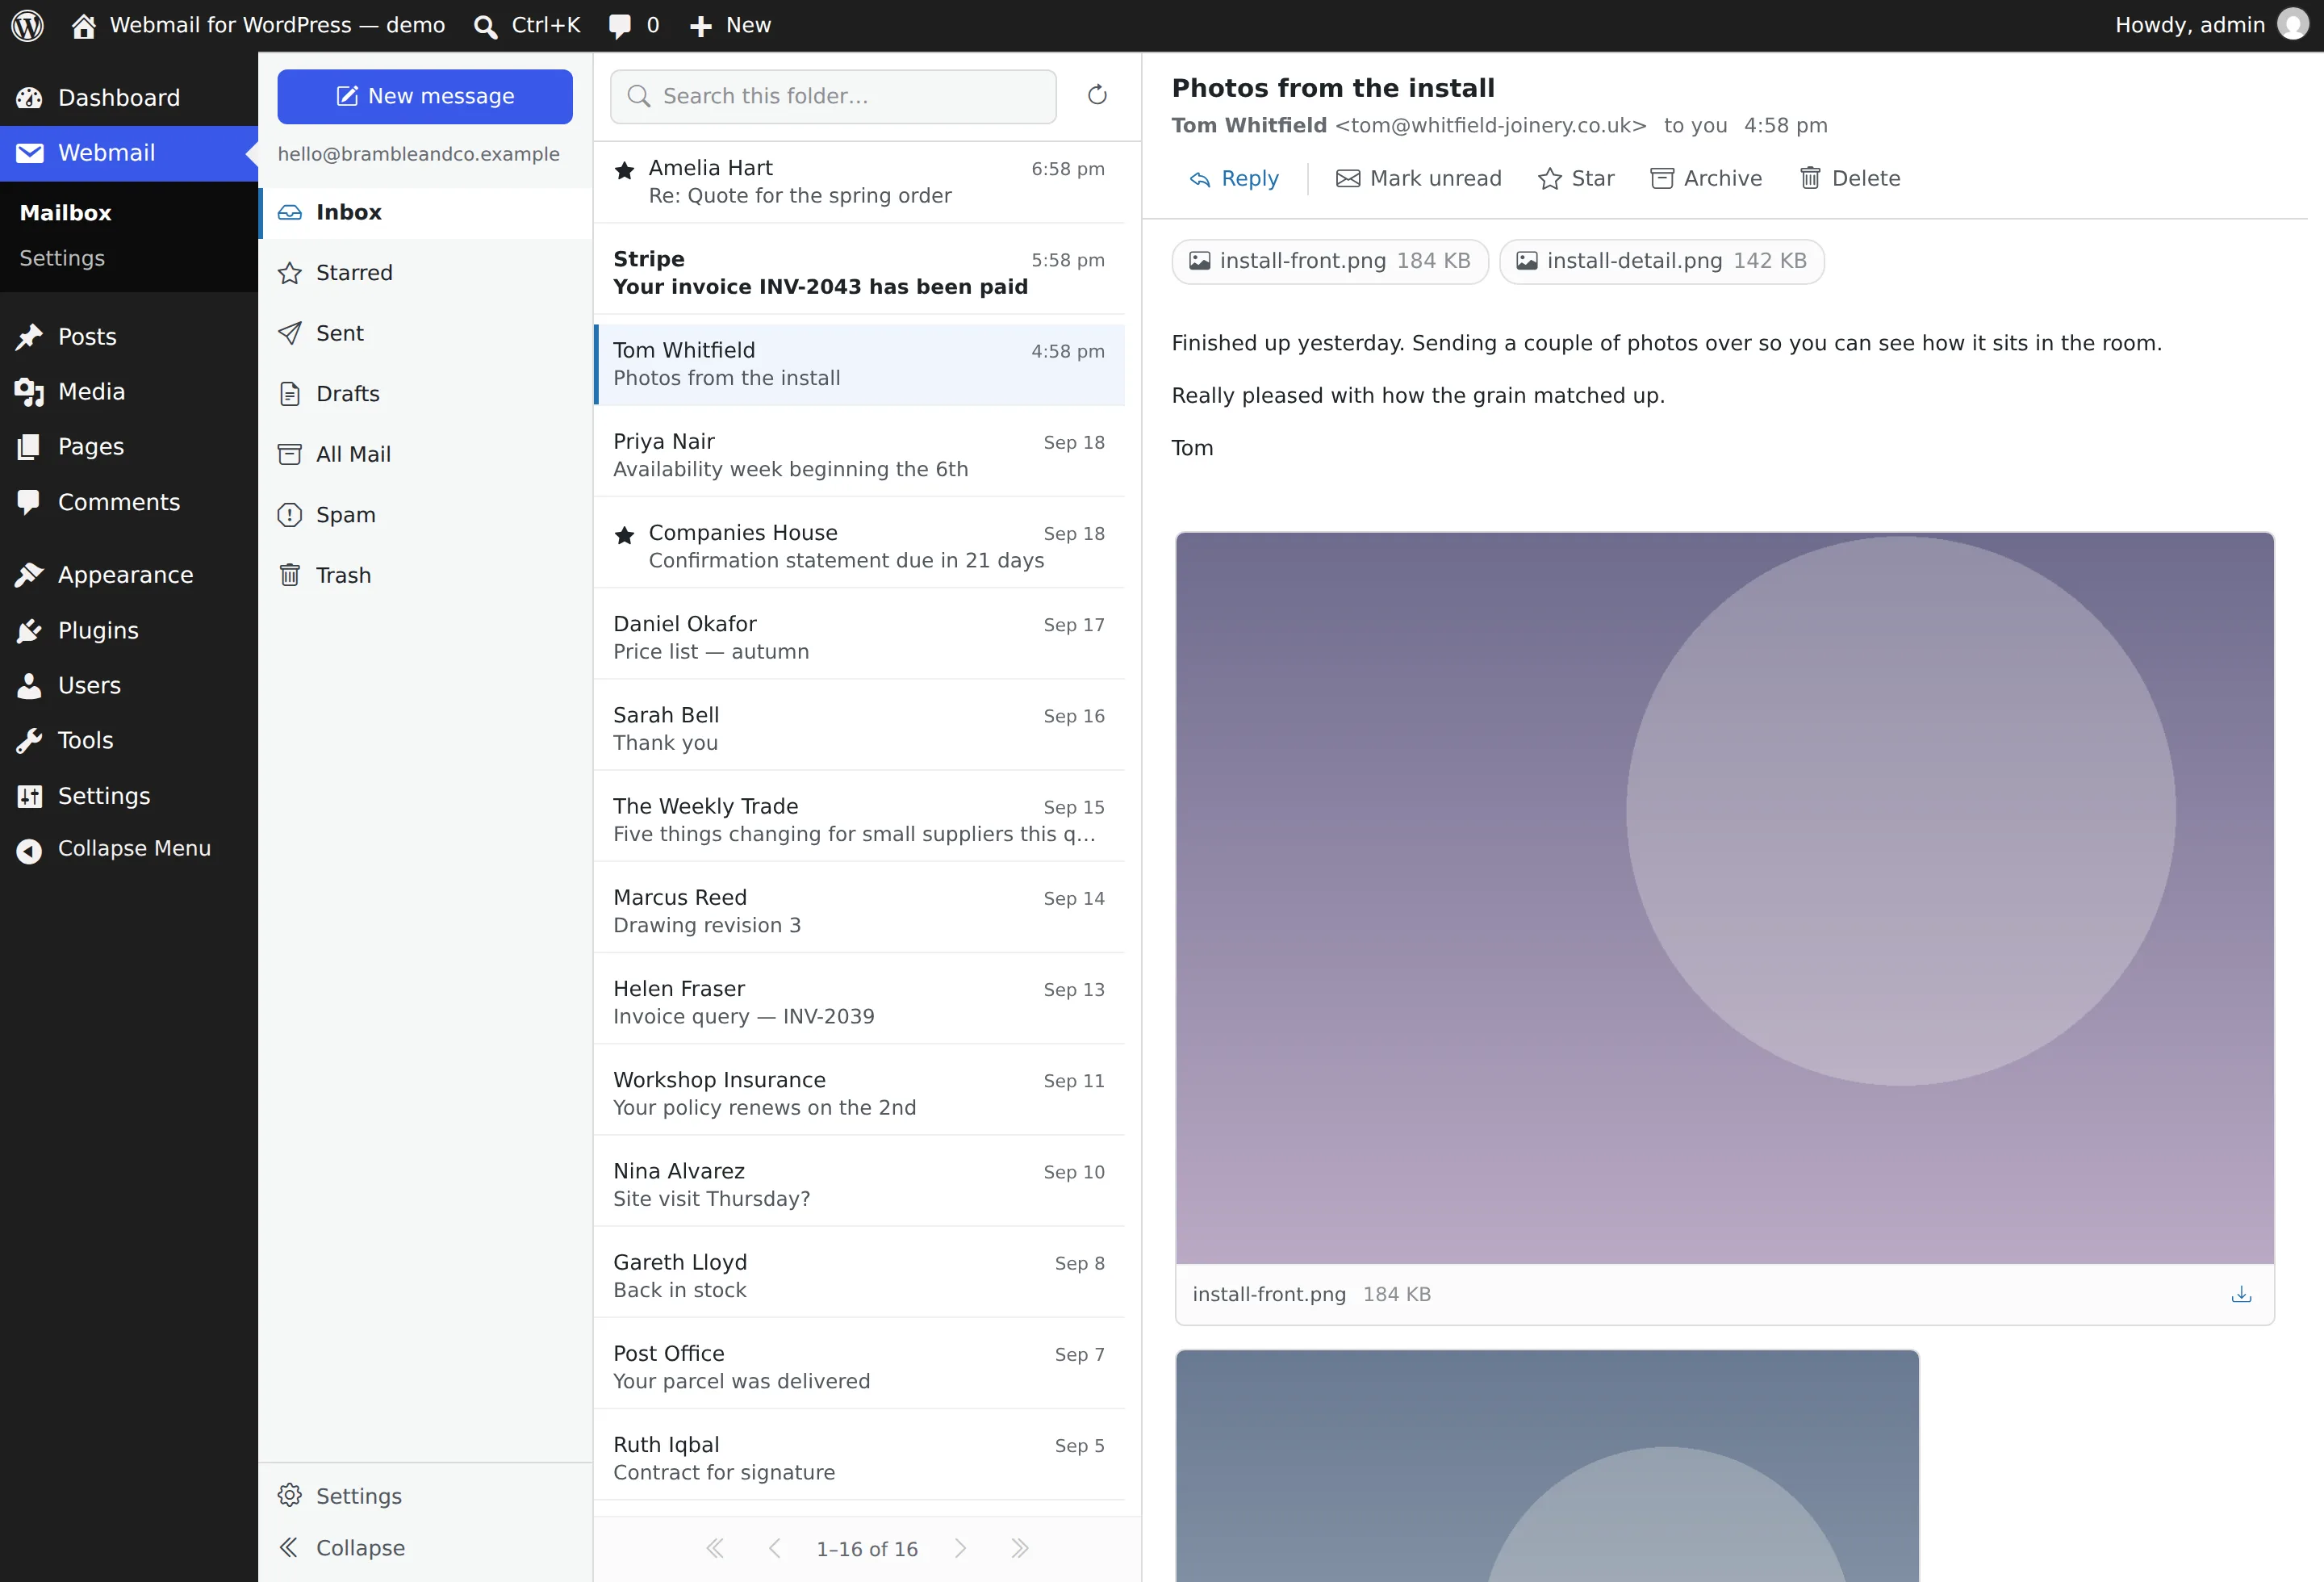2324x1582 pixels.
Task: Refresh the message list
Action: 1097,95
